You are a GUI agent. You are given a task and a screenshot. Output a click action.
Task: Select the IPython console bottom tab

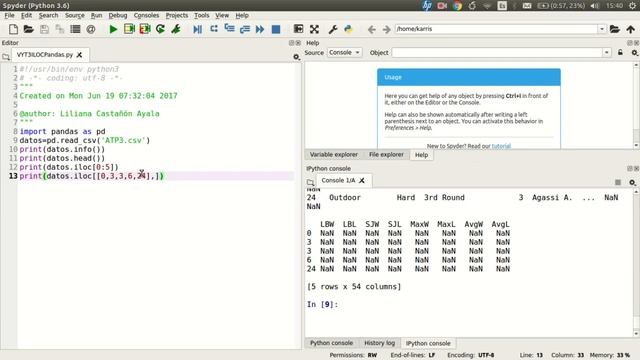pyautogui.click(x=428, y=344)
